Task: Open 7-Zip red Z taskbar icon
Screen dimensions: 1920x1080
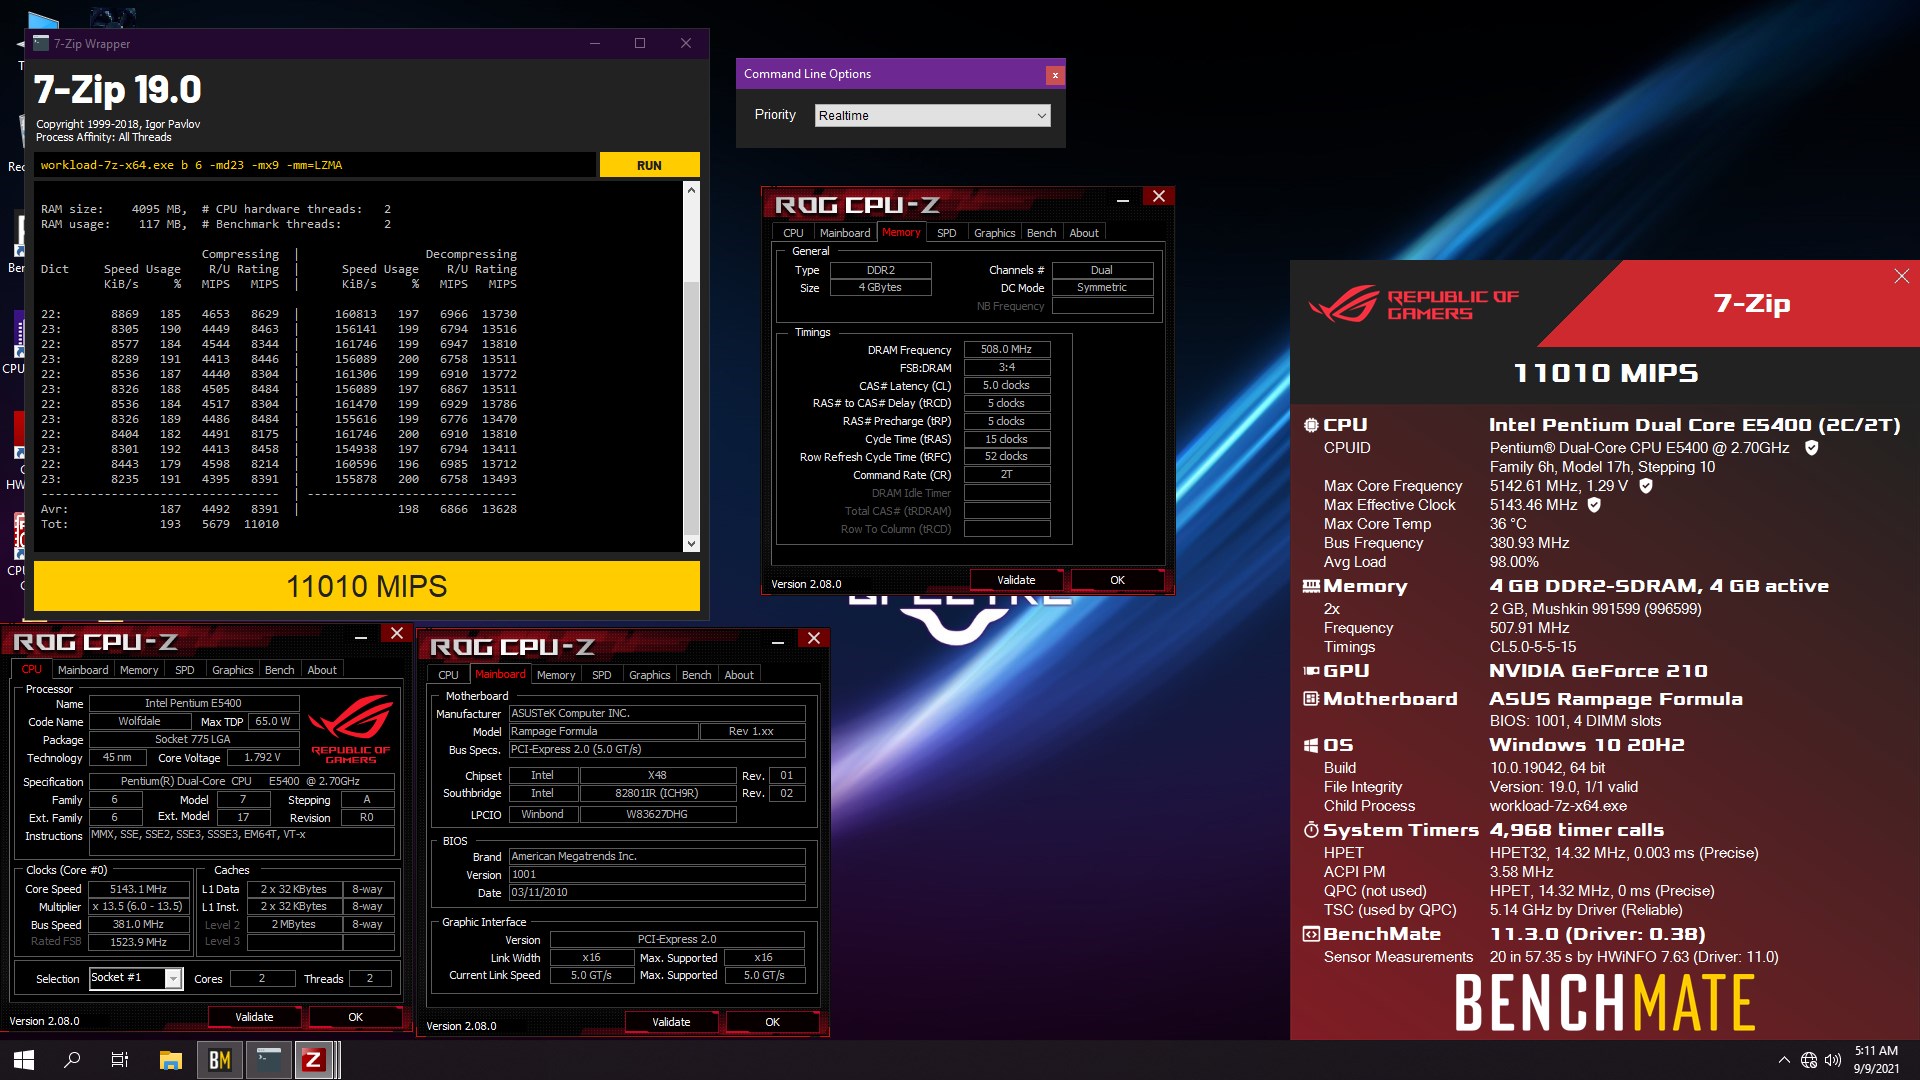Action: 313,1060
